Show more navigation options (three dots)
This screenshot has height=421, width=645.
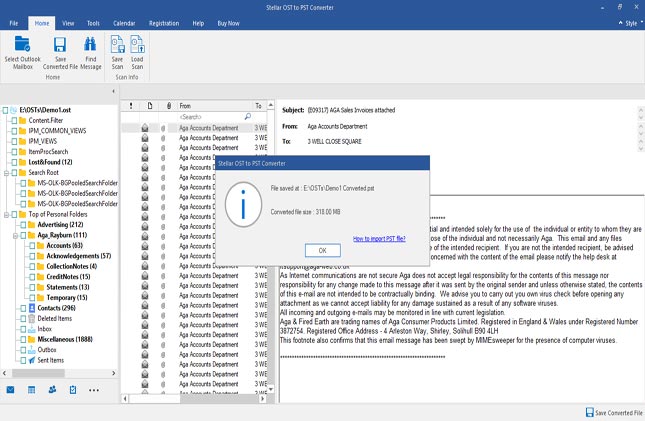click(x=94, y=390)
